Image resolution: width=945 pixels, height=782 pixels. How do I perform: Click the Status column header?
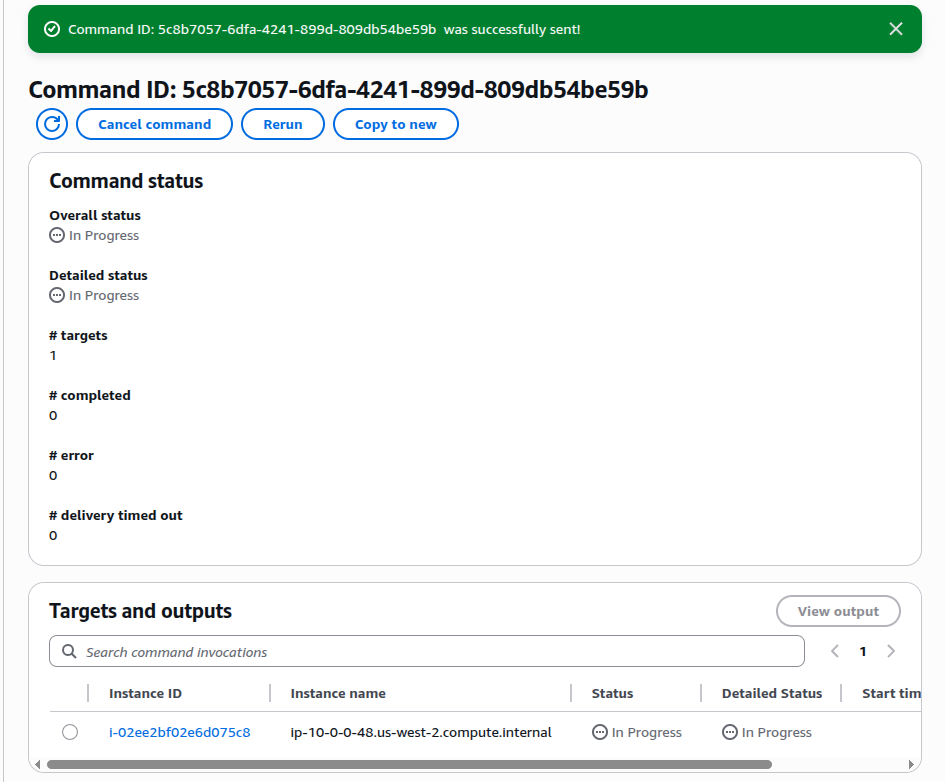click(x=612, y=693)
